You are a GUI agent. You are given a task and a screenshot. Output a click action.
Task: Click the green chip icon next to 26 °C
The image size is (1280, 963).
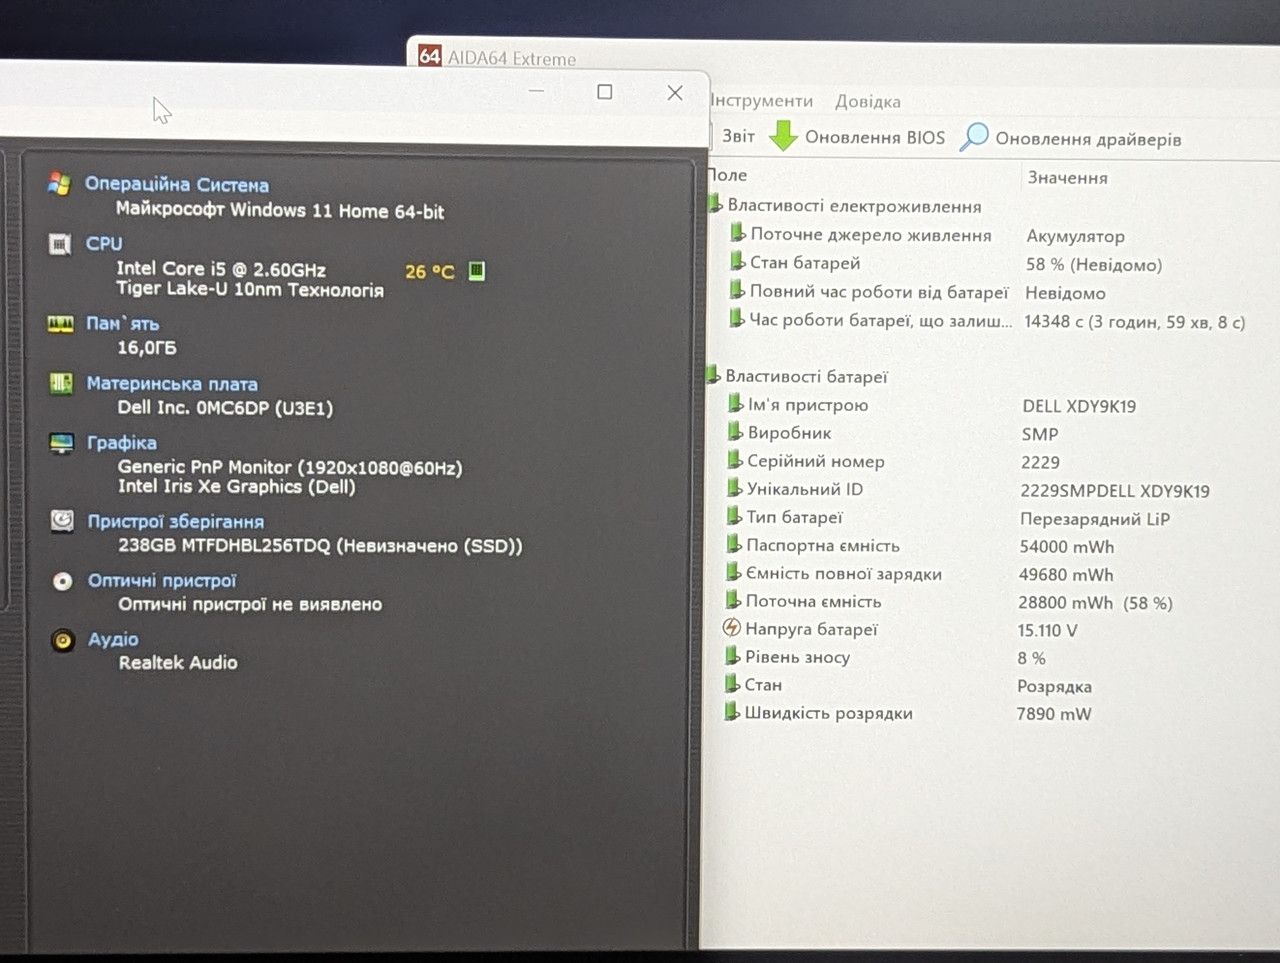477,271
